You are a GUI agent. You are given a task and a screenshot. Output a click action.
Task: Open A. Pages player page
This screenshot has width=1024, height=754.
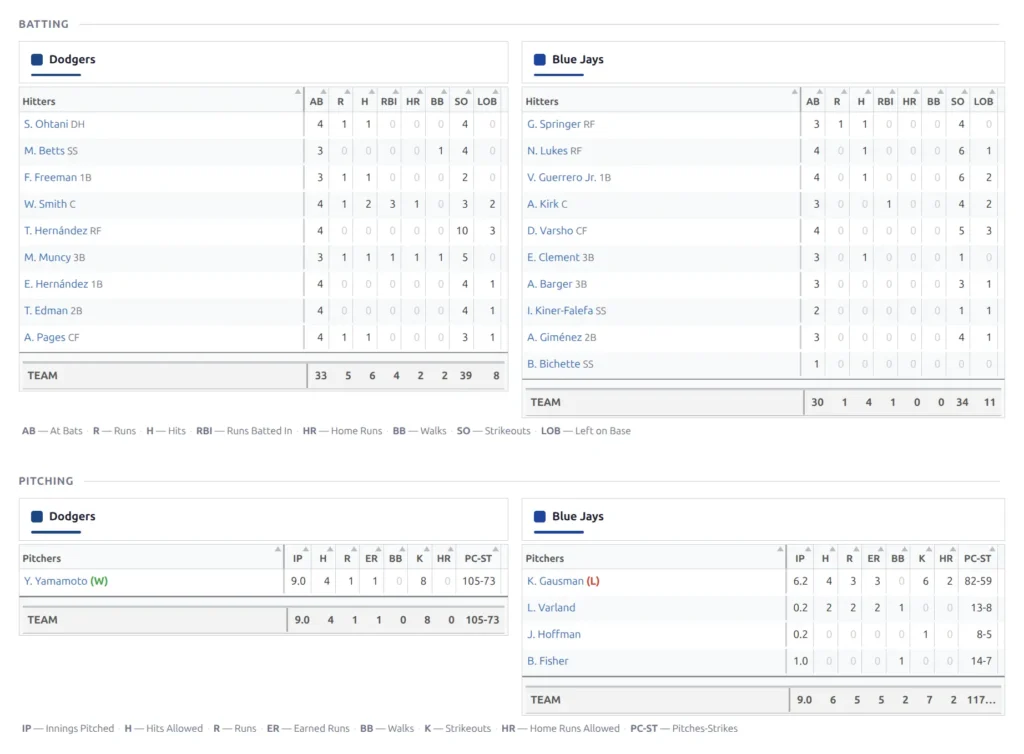(x=44, y=338)
